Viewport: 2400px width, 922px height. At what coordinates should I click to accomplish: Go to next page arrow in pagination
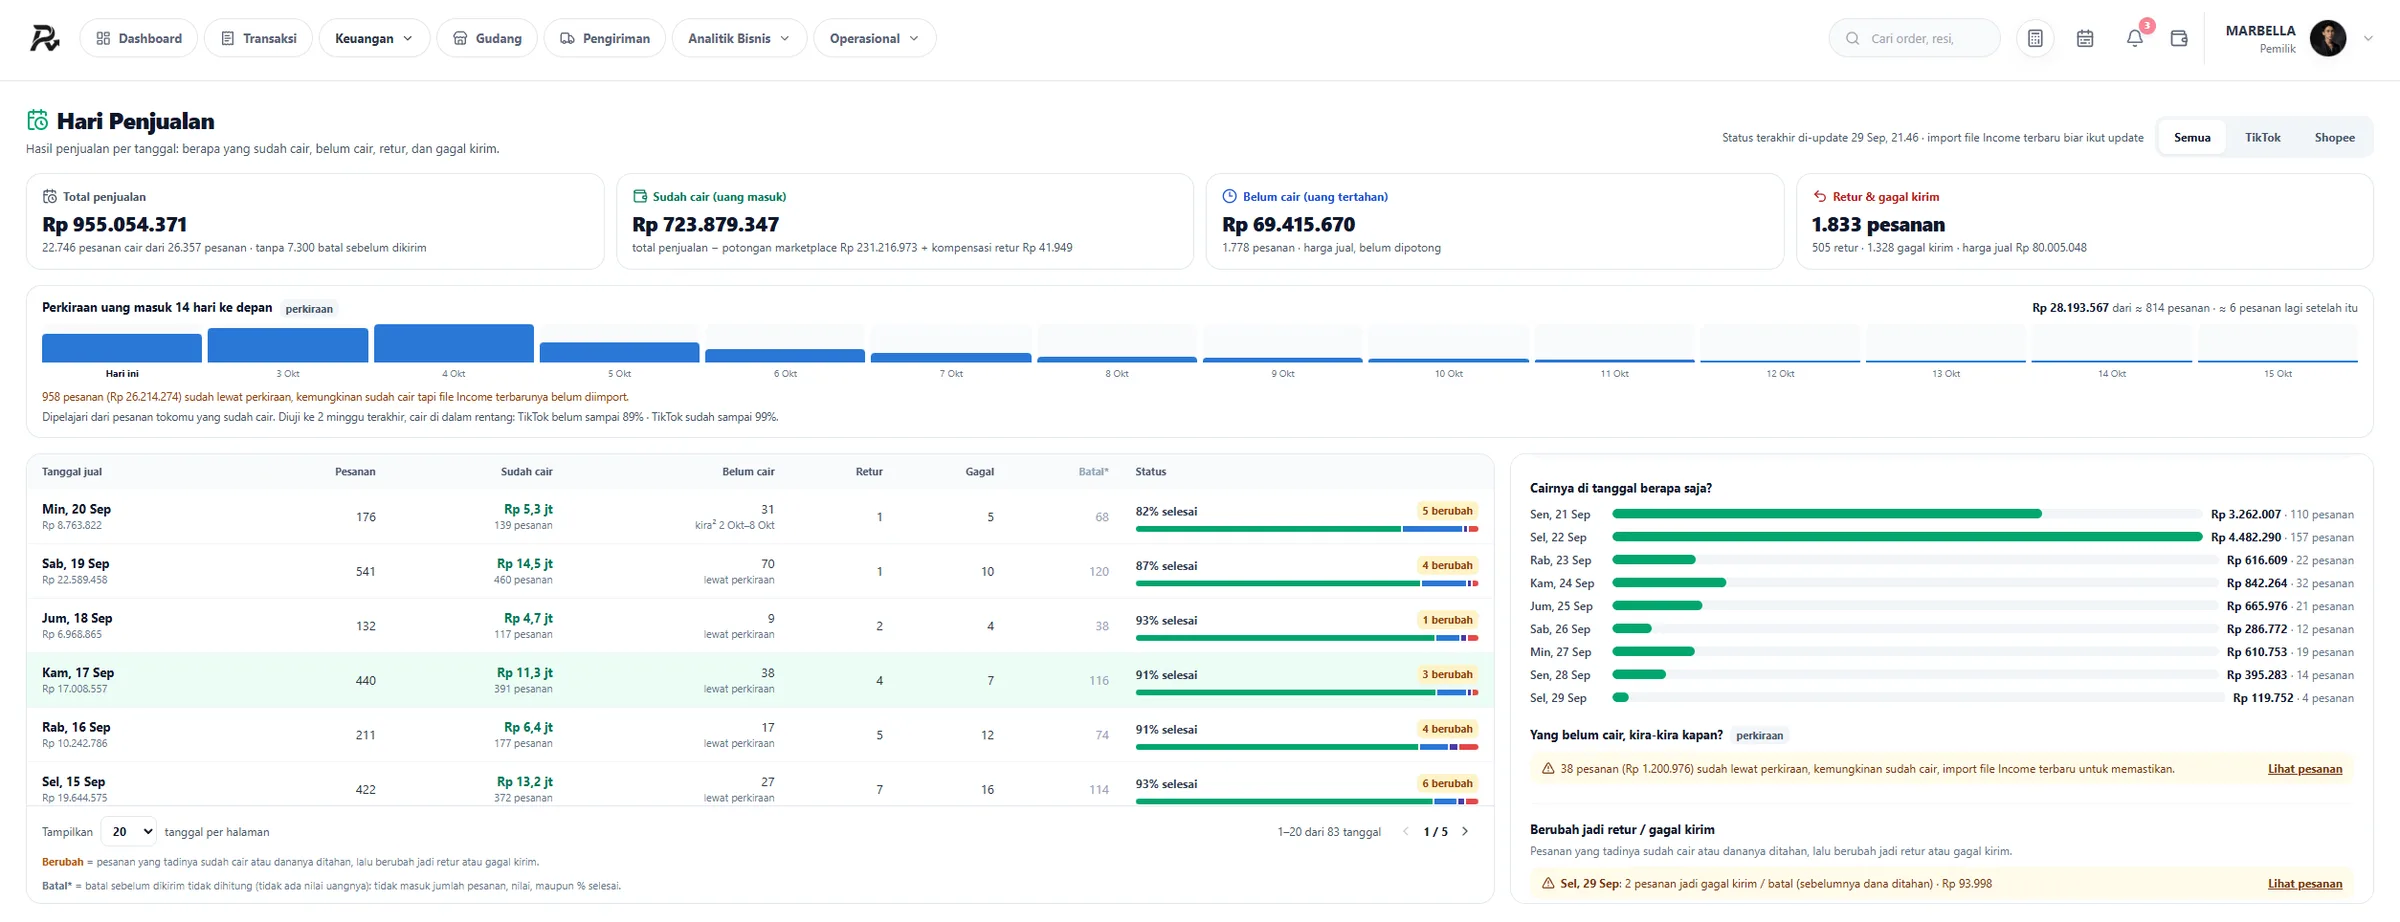point(1466,831)
